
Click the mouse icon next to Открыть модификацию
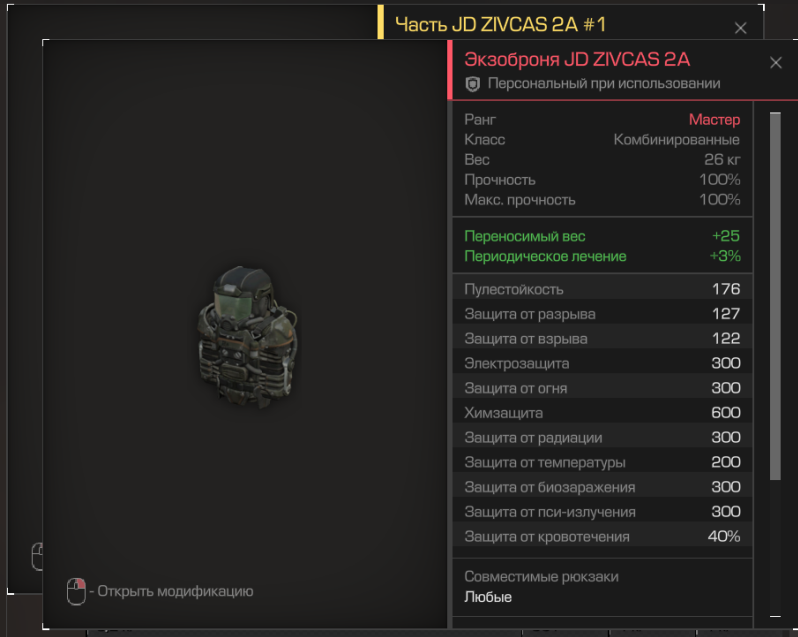point(76,591)
